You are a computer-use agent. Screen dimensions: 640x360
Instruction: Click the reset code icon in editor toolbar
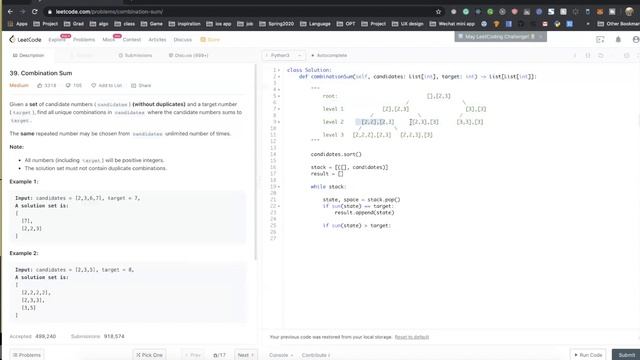pos(601,56)
